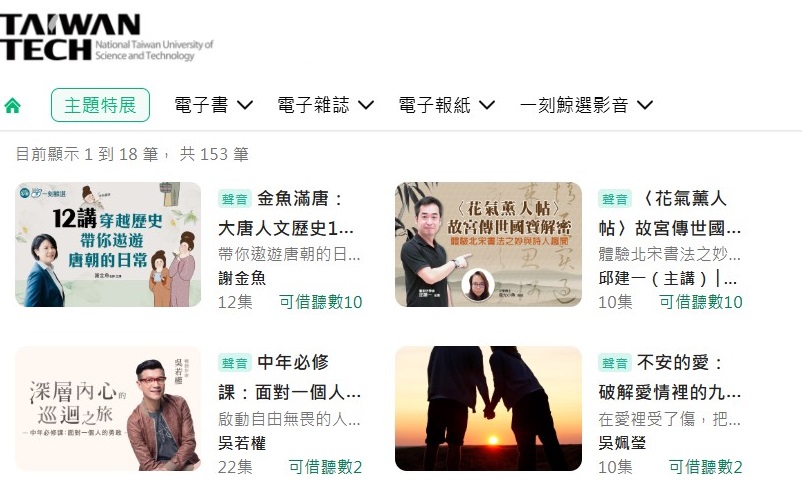Expand the 電子雜誌 dropdown menu

tap(325, 105)
